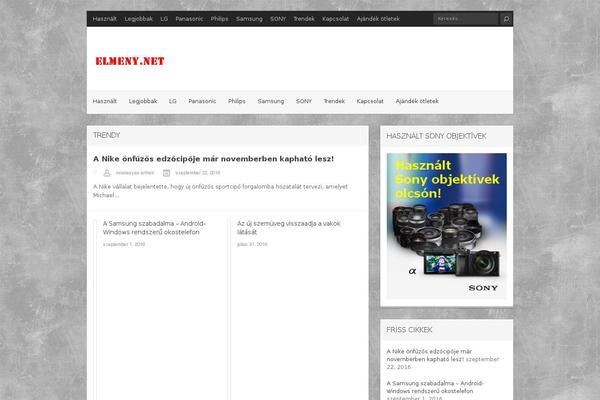The image size is (600, 400).
Task: Click the szeptember 1, 2016 date under Samsung article
Action: [124, 244]
